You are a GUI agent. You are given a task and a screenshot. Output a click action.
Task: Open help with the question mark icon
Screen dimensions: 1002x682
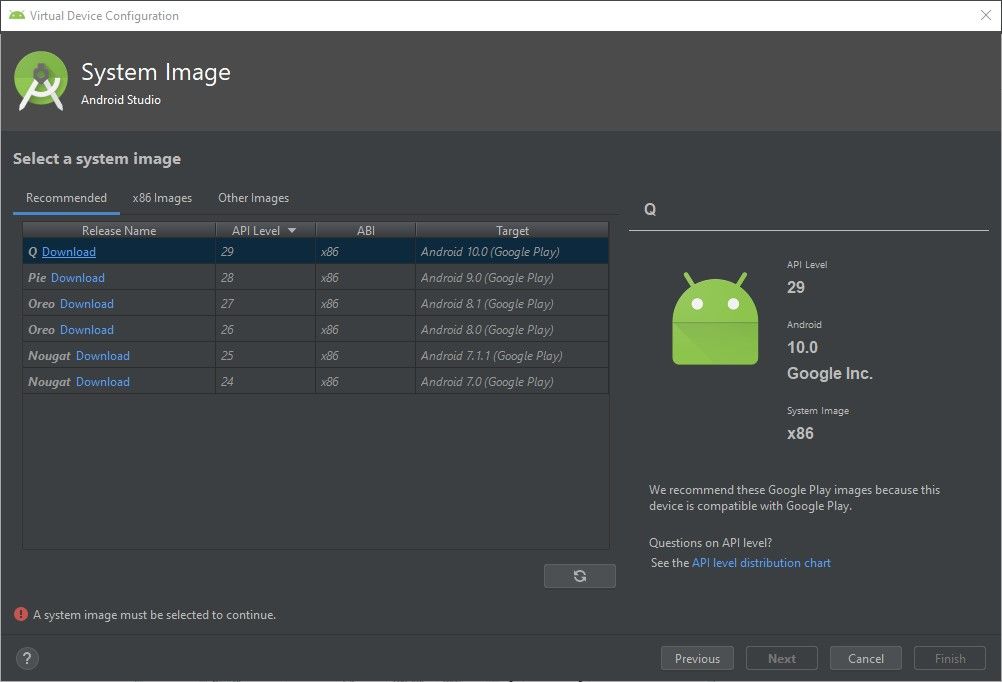pos(27,658)
